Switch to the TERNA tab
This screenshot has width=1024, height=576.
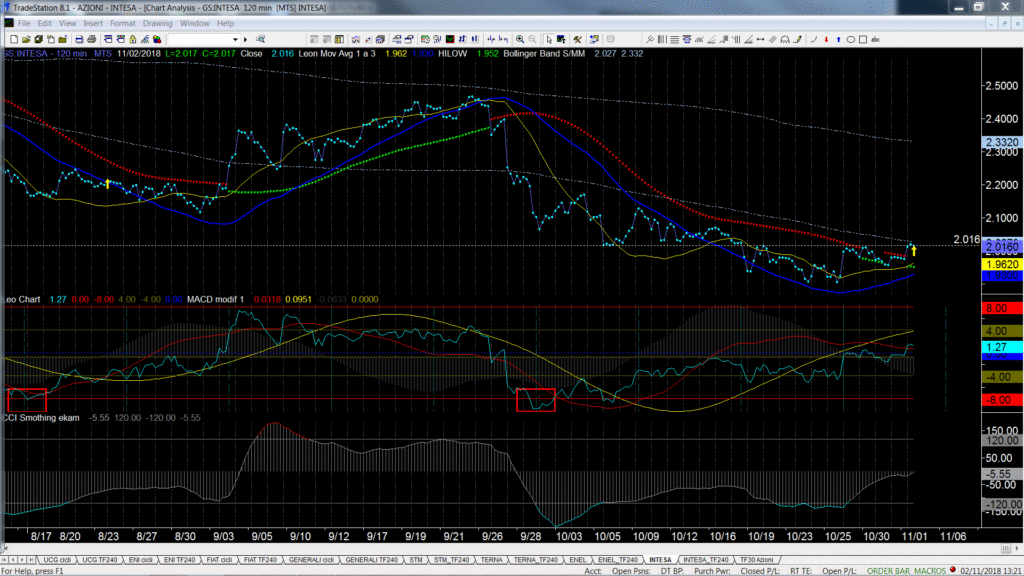point(492,560)
